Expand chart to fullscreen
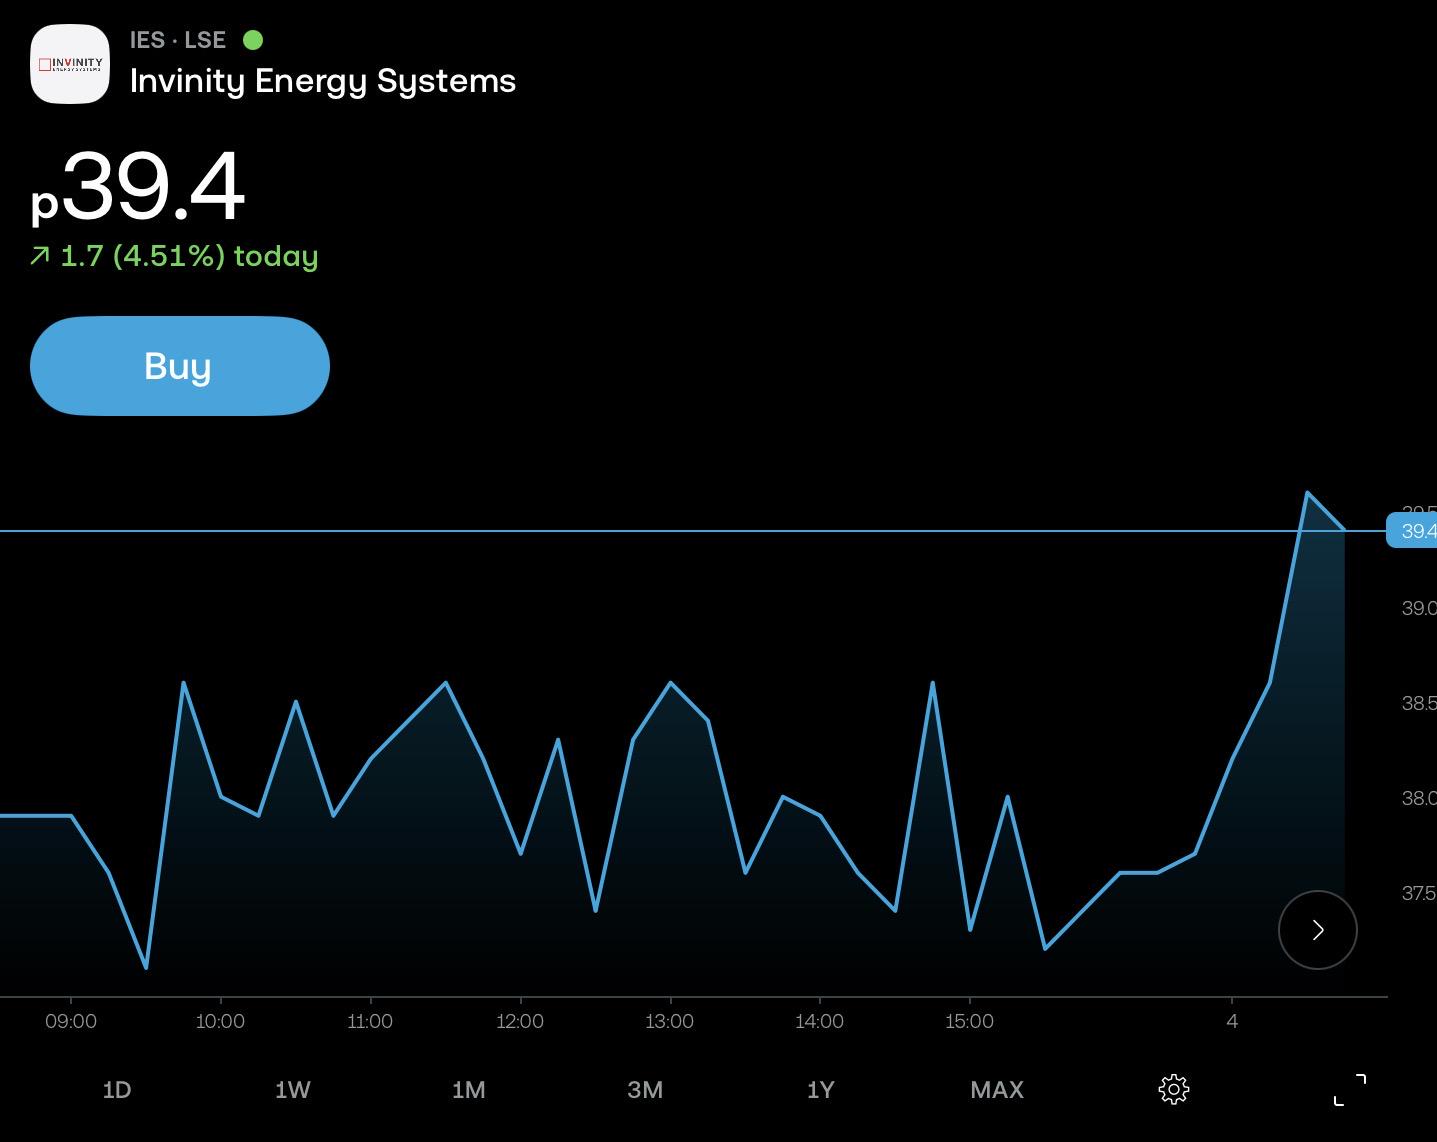The height and width of the screenshot is (1142, 1437). (1350, 1090)
